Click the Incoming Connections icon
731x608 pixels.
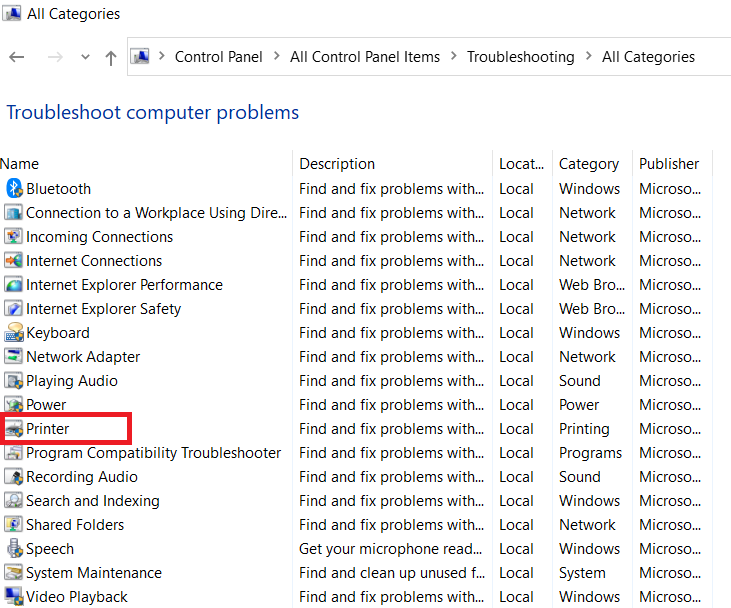(x=14, y=236)
